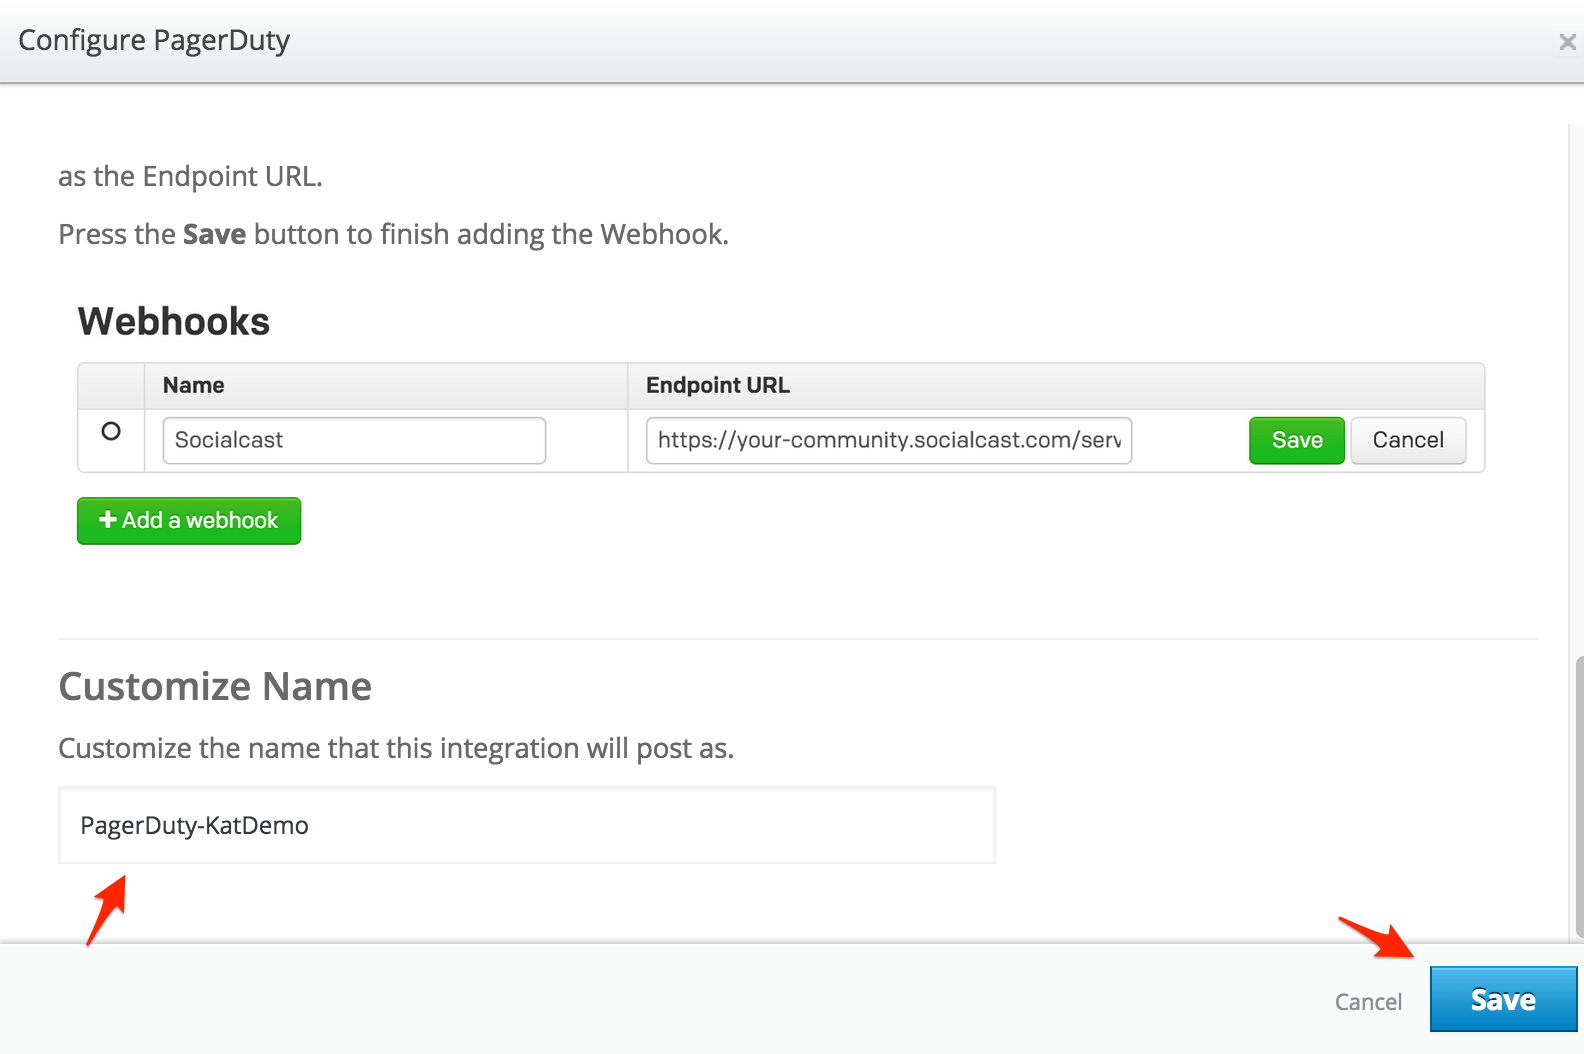Click the Name column header

193,385
